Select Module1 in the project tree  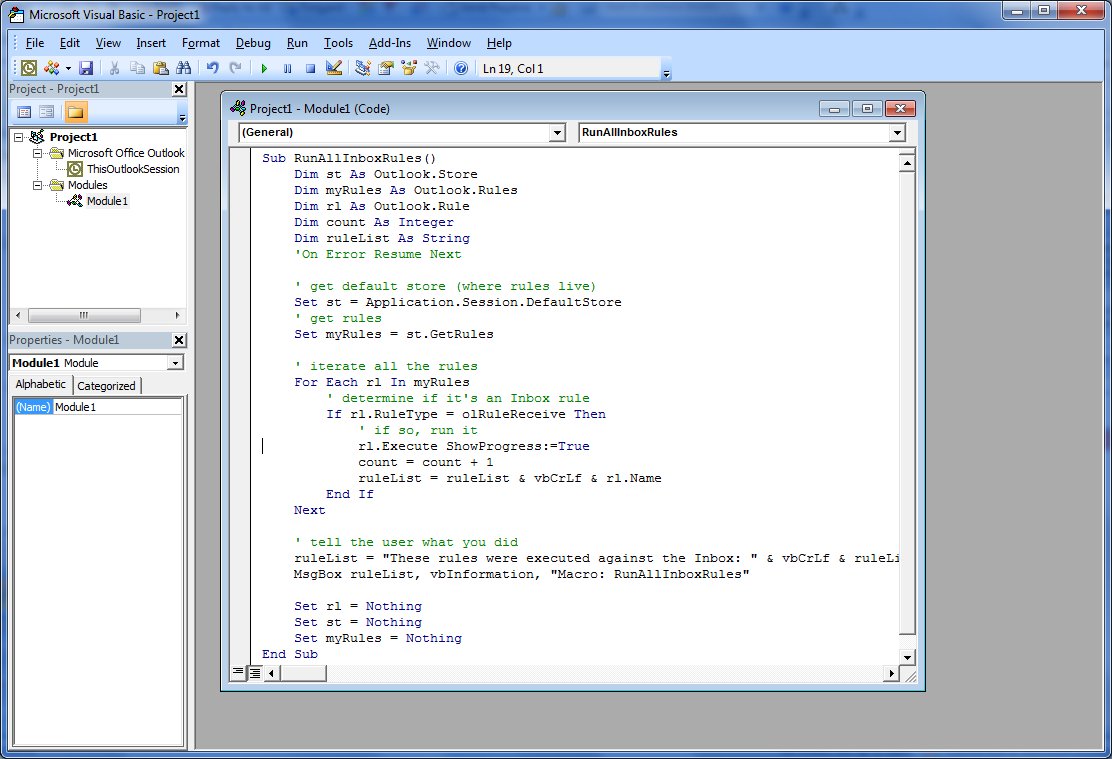[107, 201]
